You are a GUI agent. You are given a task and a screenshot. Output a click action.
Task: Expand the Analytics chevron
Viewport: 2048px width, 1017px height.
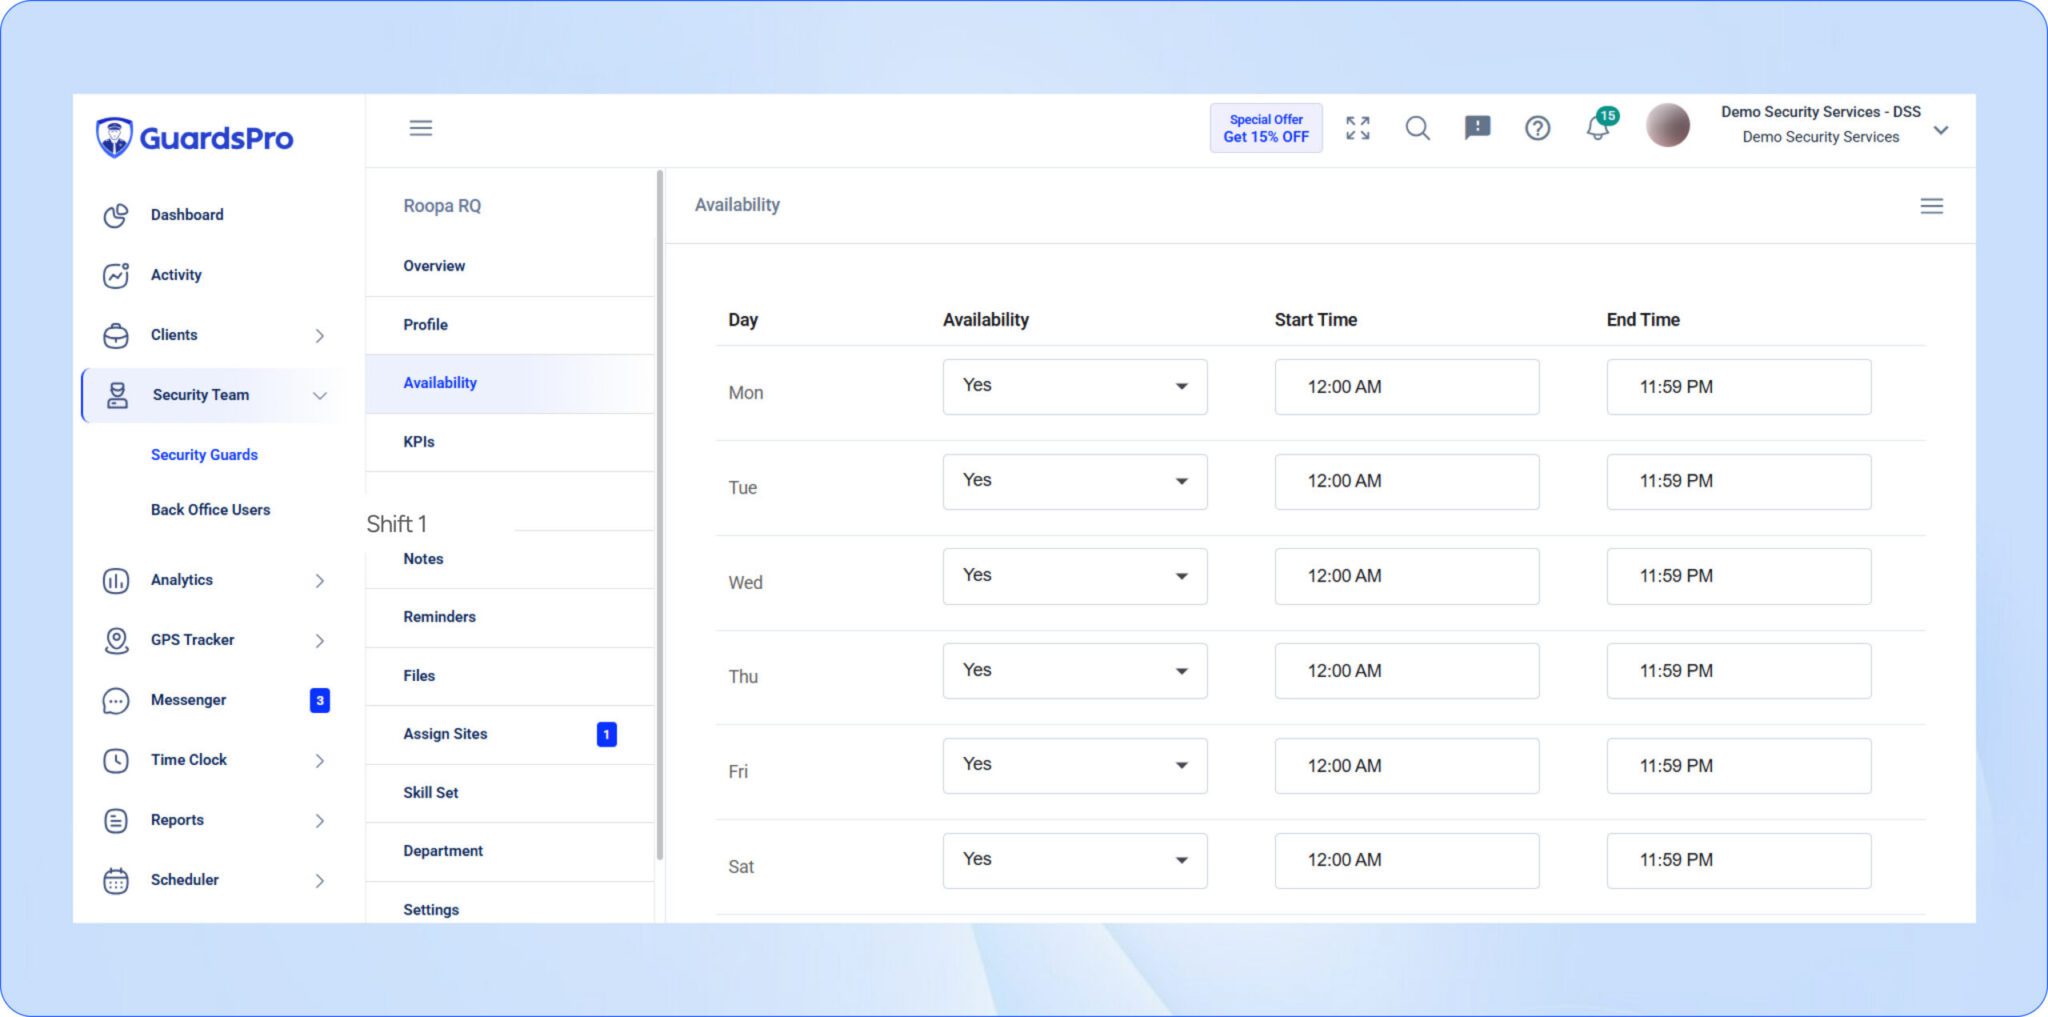coord(320,581)
